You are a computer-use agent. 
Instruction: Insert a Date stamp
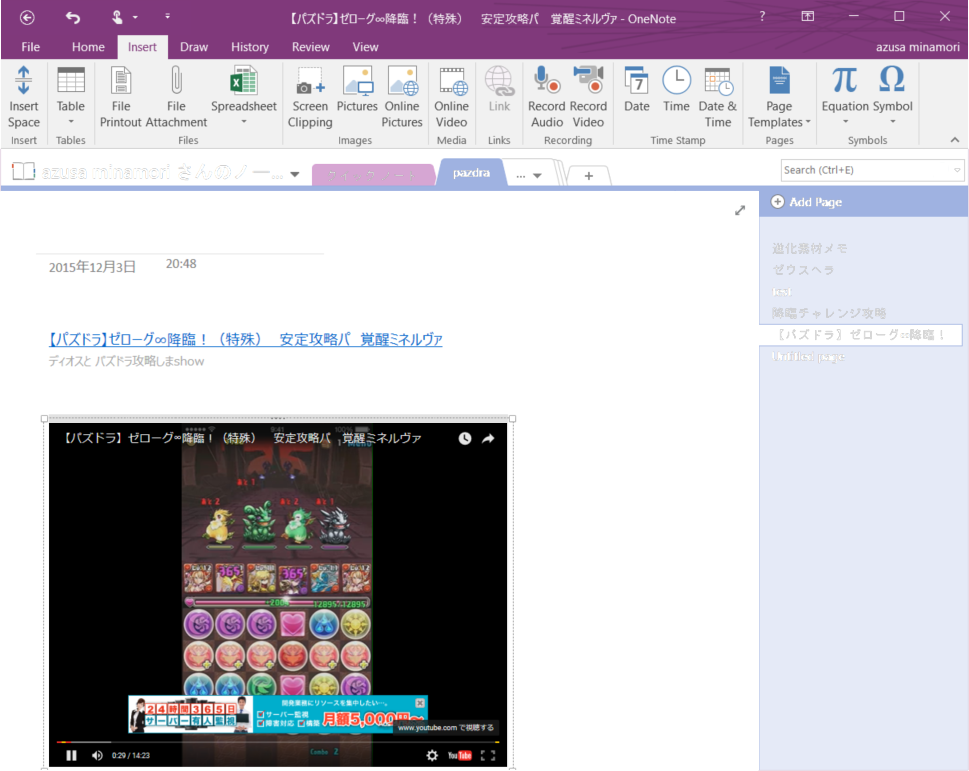pos(636,97)
